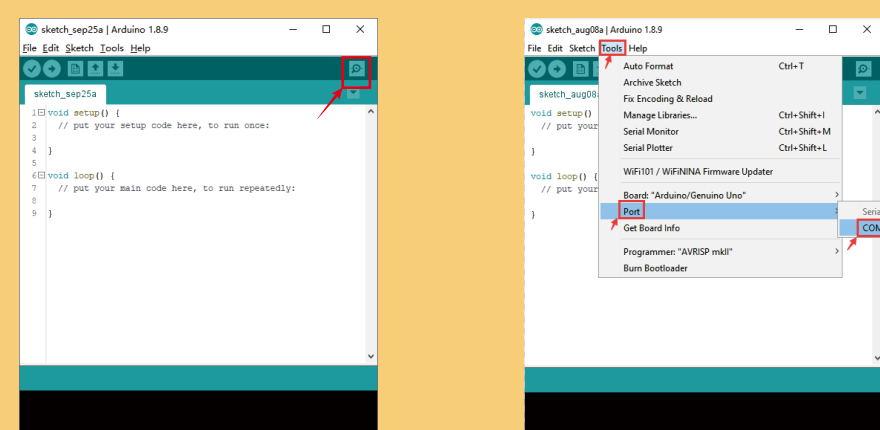Select the sketch_aug08a tab

click(565, 94)
